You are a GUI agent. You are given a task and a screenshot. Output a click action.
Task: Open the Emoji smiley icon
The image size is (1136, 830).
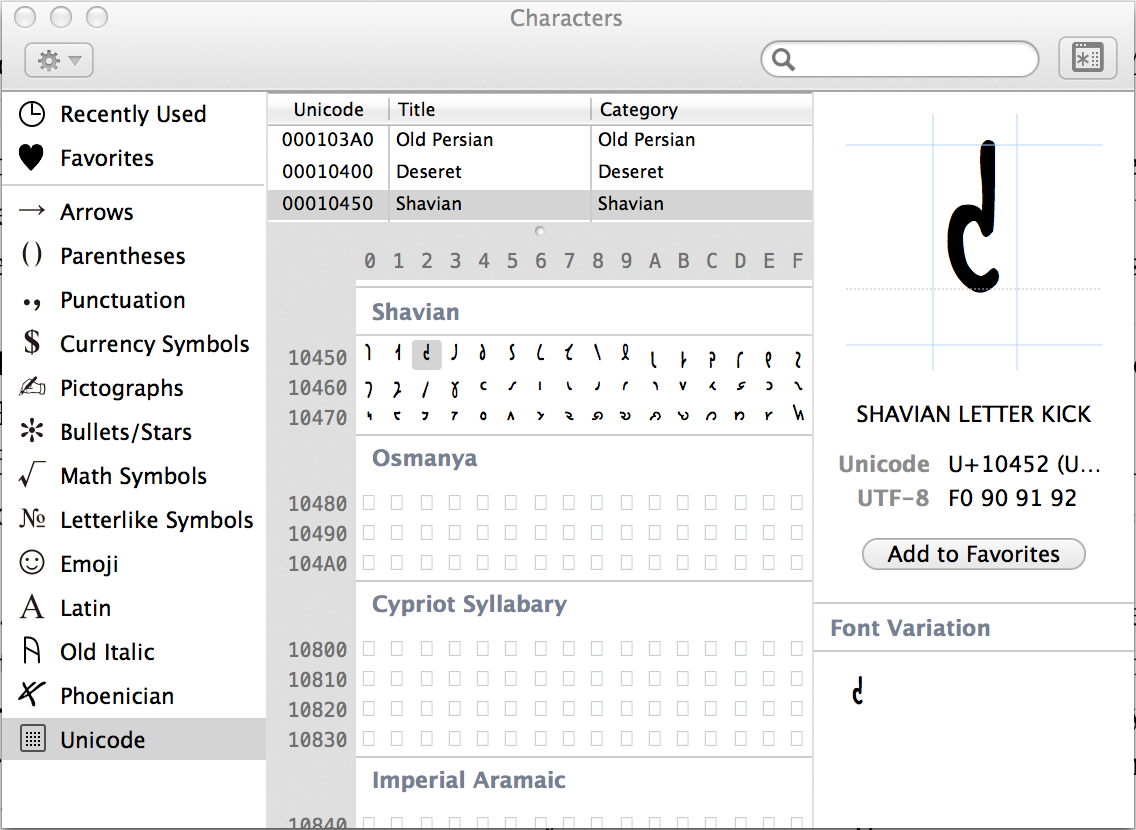[x=32, y=563]
